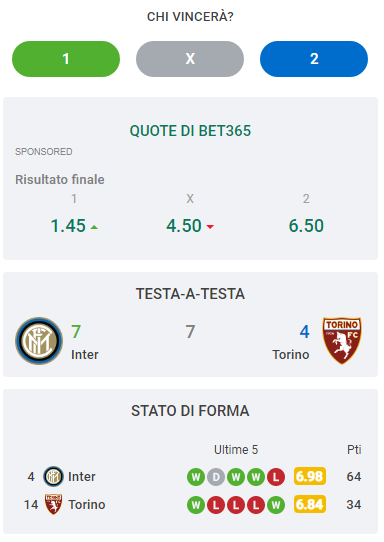Click Inter's 6.98 rating badge
Viewport: 384px width, 542px height.
click(310, 476)
